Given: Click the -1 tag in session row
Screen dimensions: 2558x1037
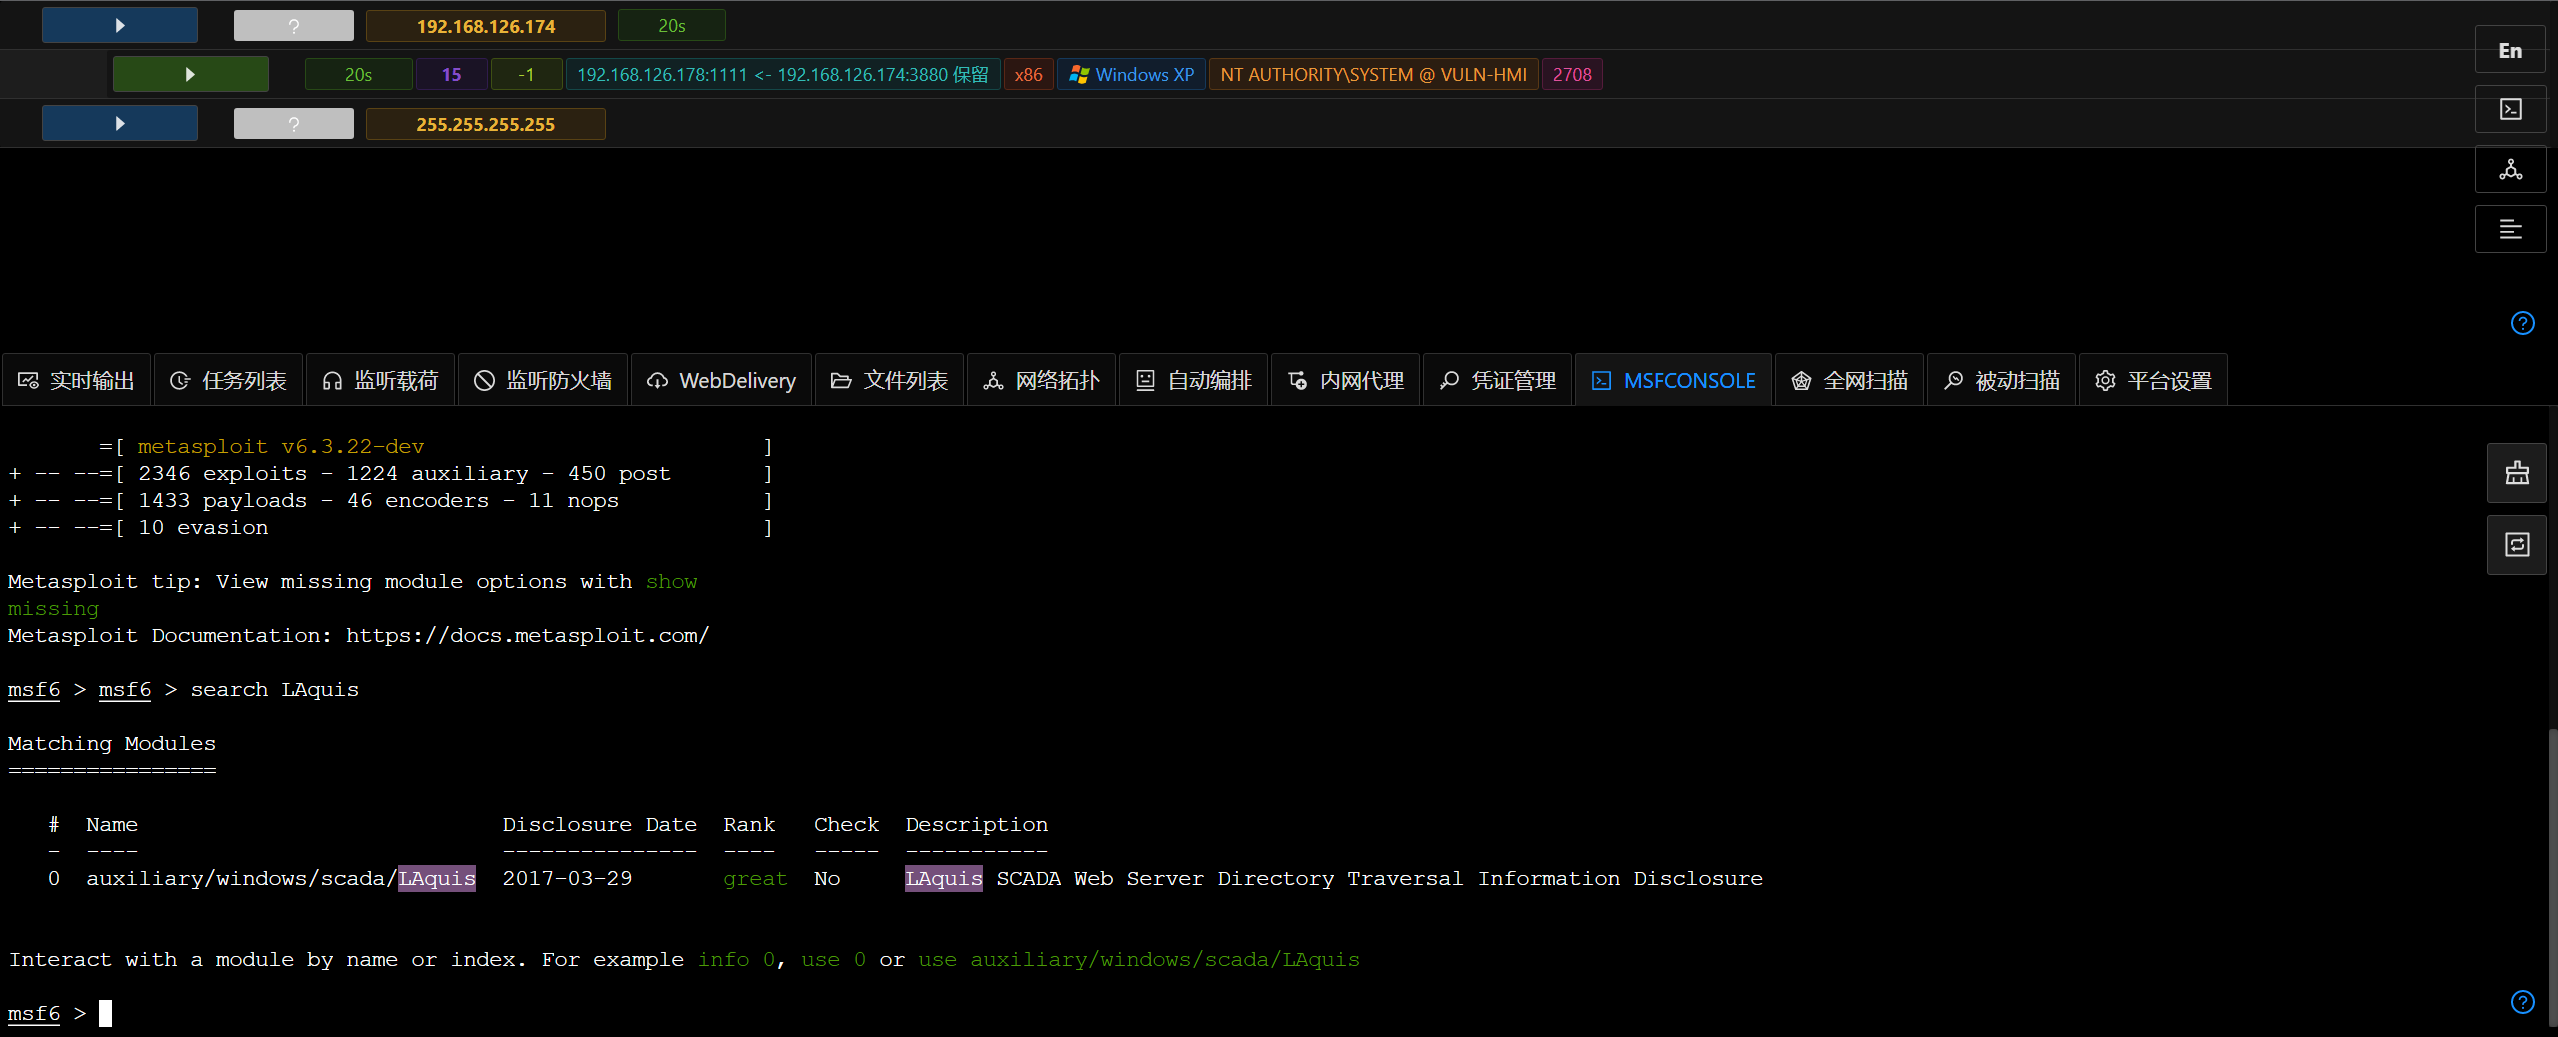Looking at the screenshot, I should click(x=526, y=75).
